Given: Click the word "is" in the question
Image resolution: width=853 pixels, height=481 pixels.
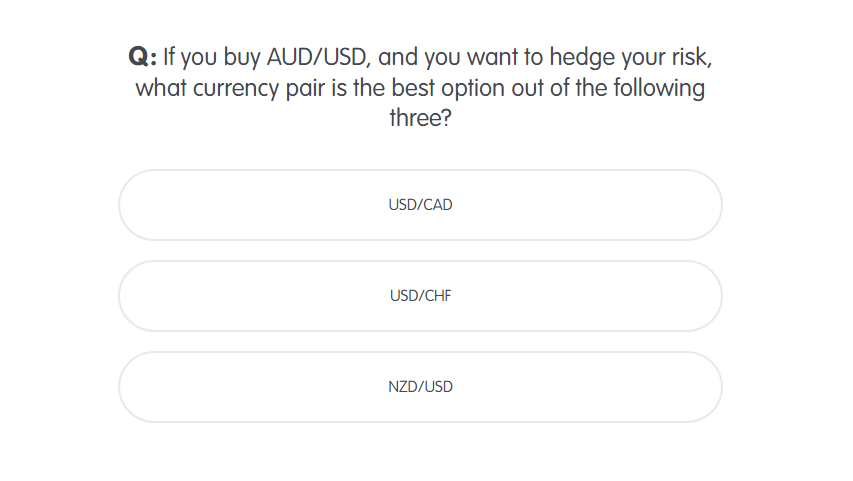Looking at the screenshot, I should (336, 88).
